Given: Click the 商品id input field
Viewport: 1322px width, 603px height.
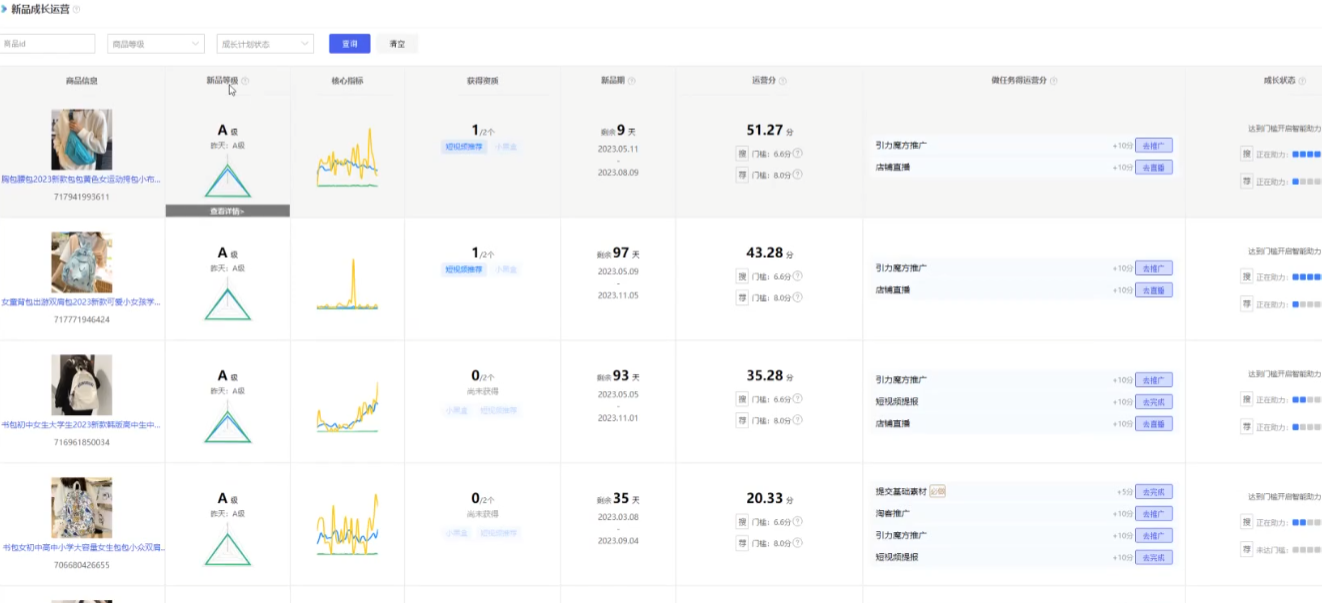Looking at the screenshot, I should coord(48,44).
